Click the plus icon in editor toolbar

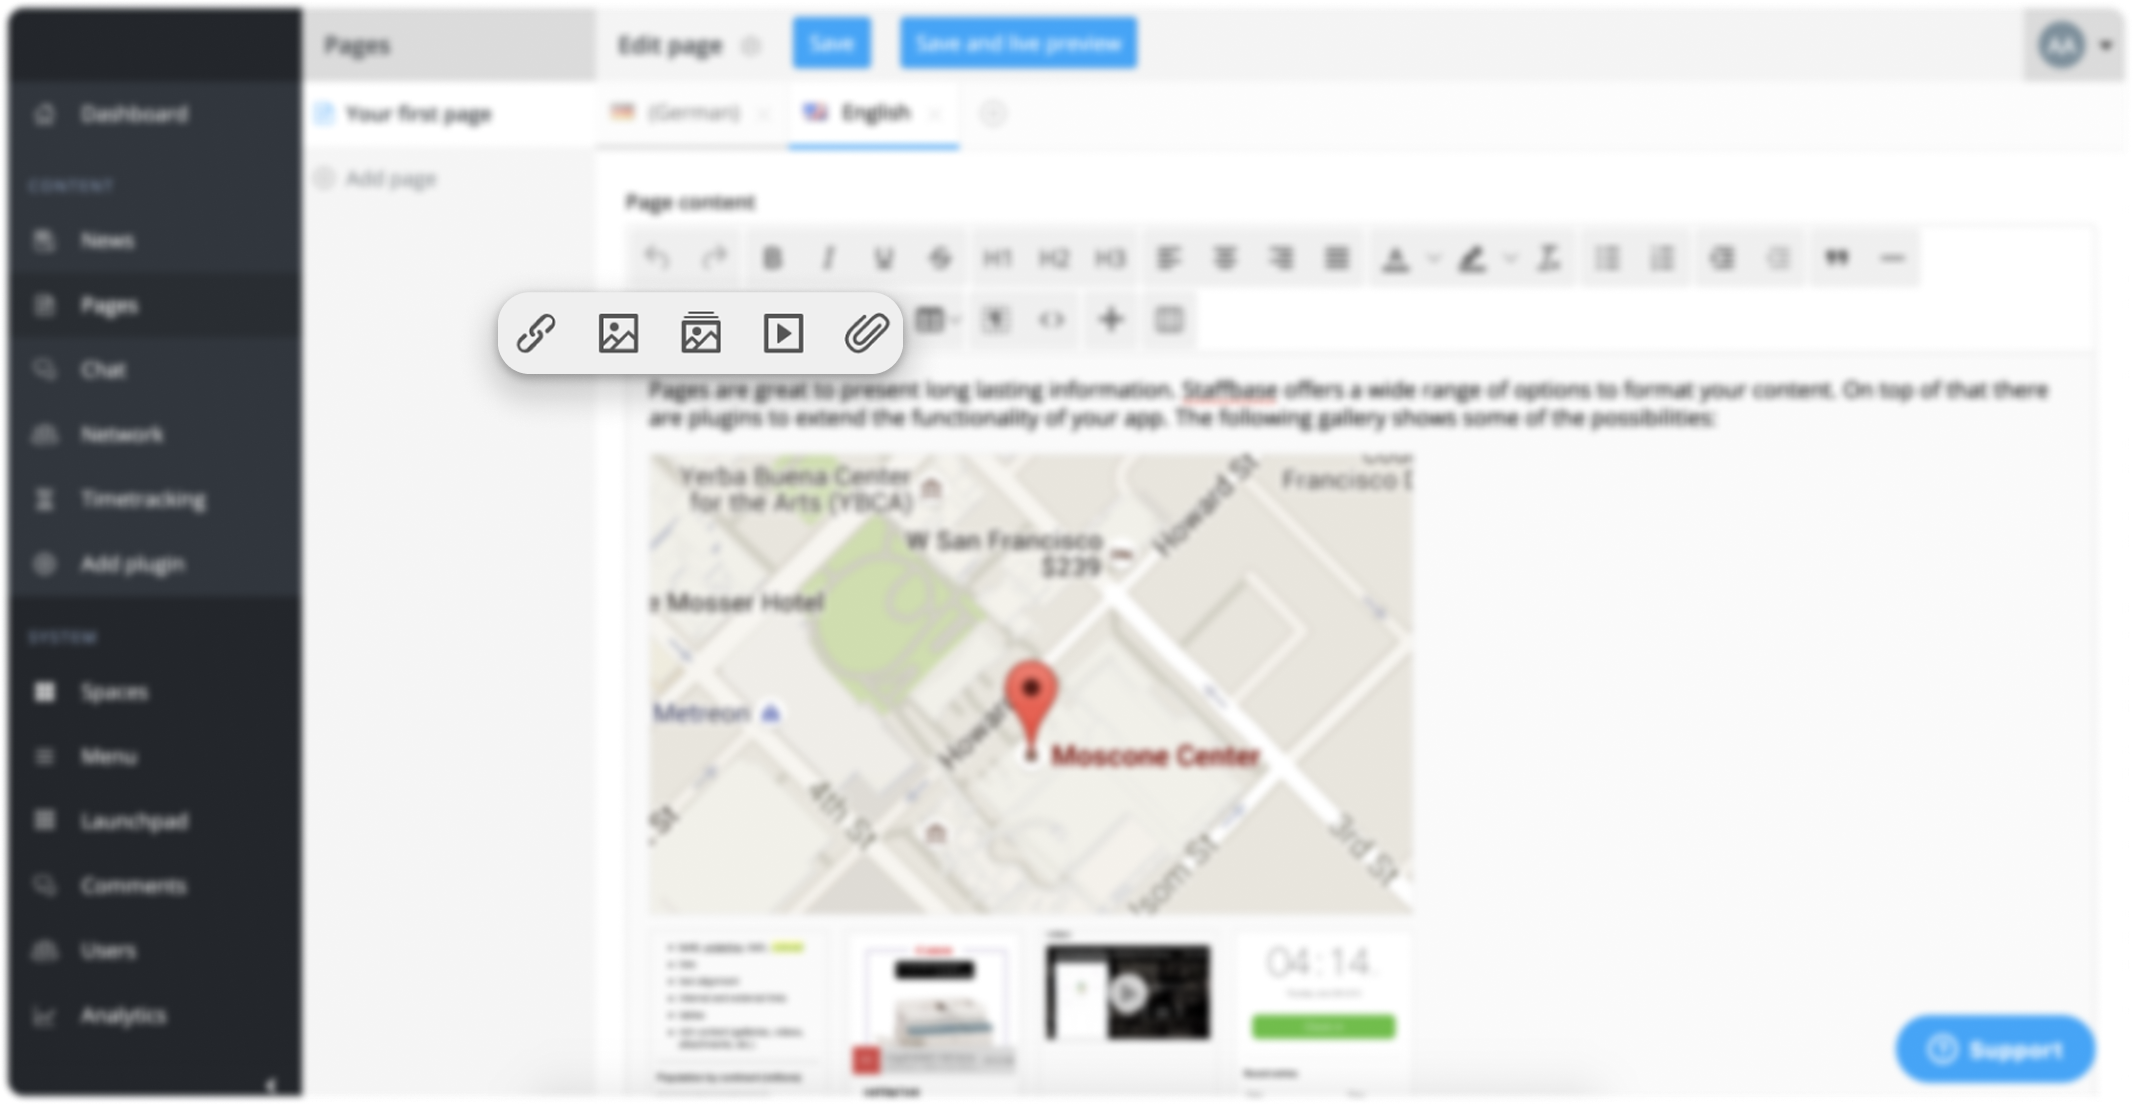(x=1111, y=320)
